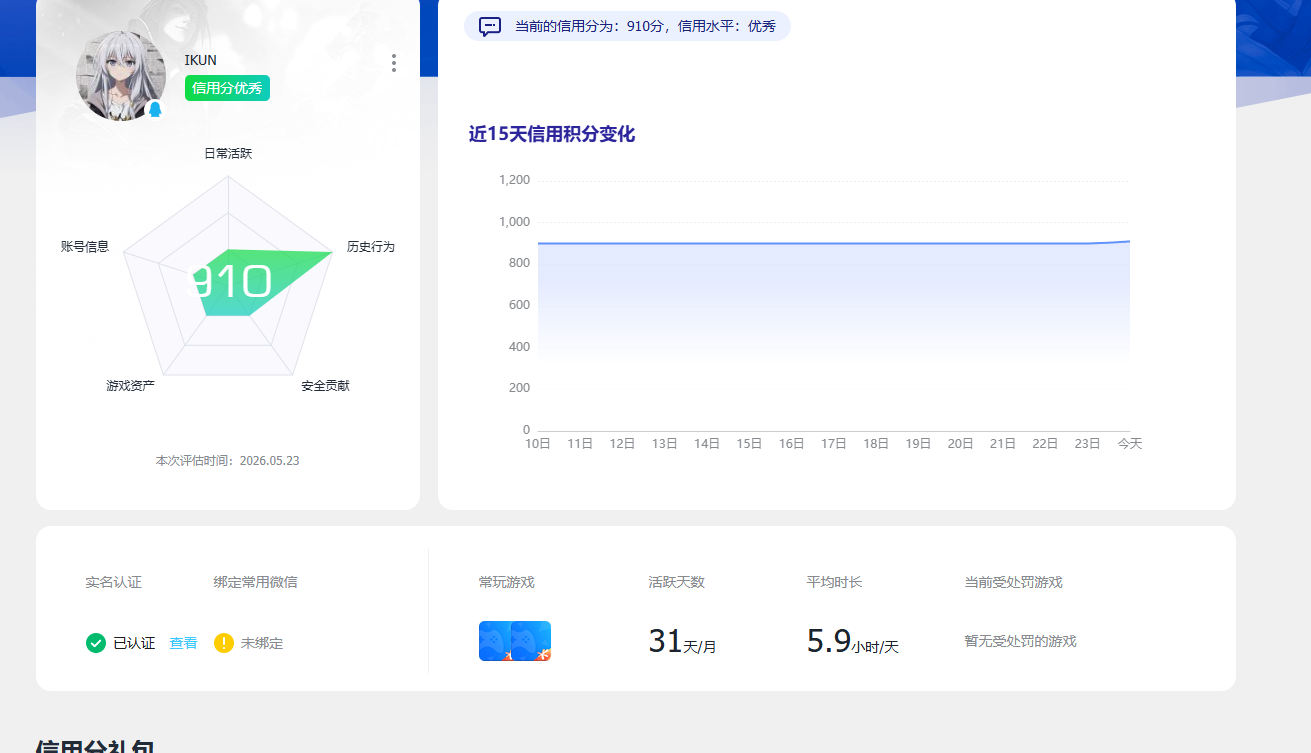Screen dimensions: 1311x753
Task: Click the 暂无受处罚的游戏 text
Action: [1020, 641]
